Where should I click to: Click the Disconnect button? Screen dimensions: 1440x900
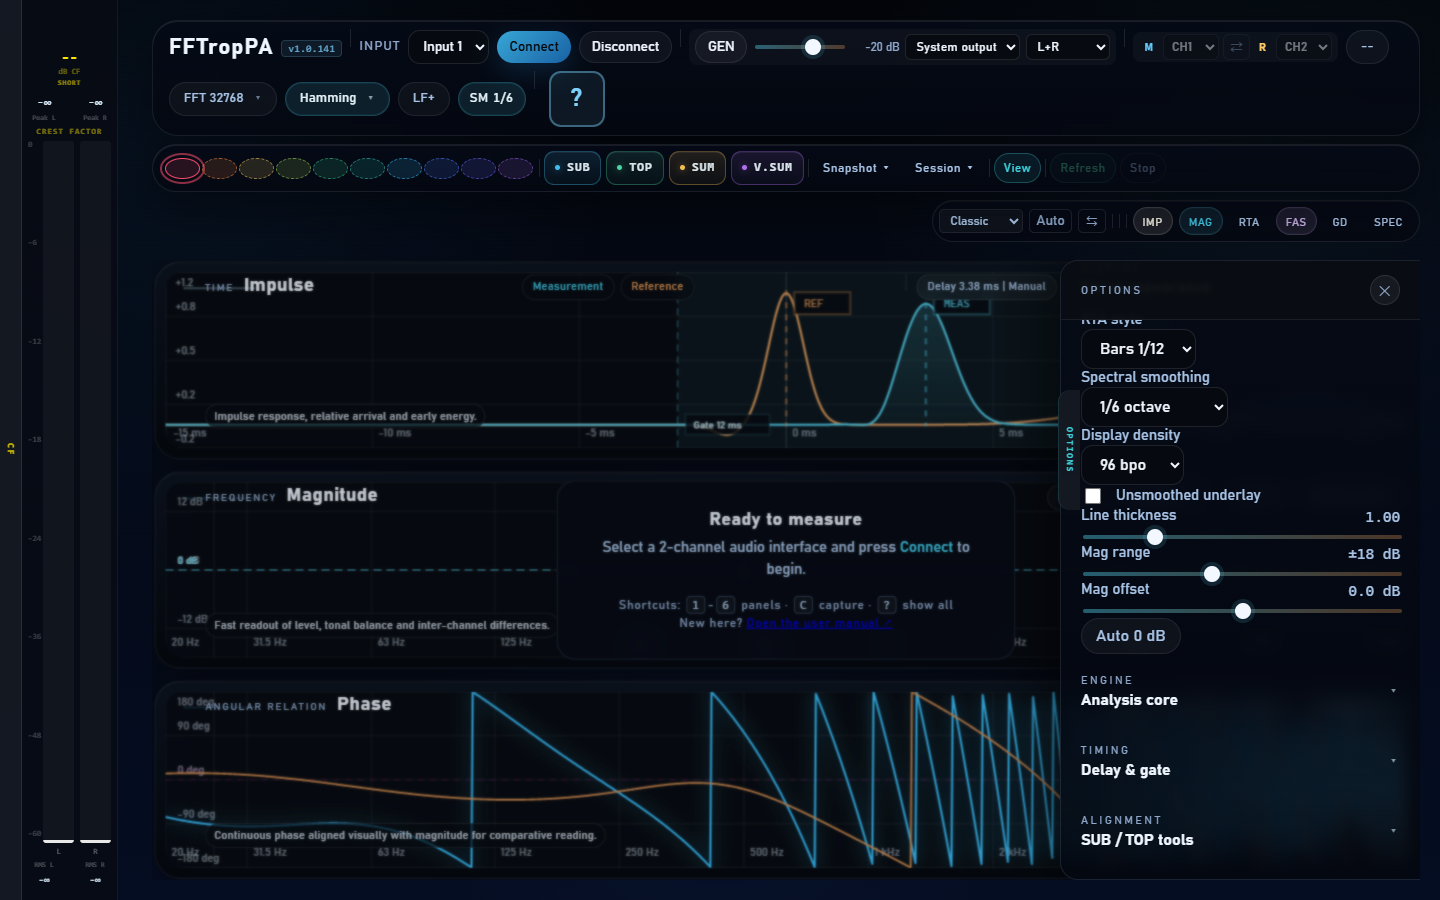click(625, 47)
